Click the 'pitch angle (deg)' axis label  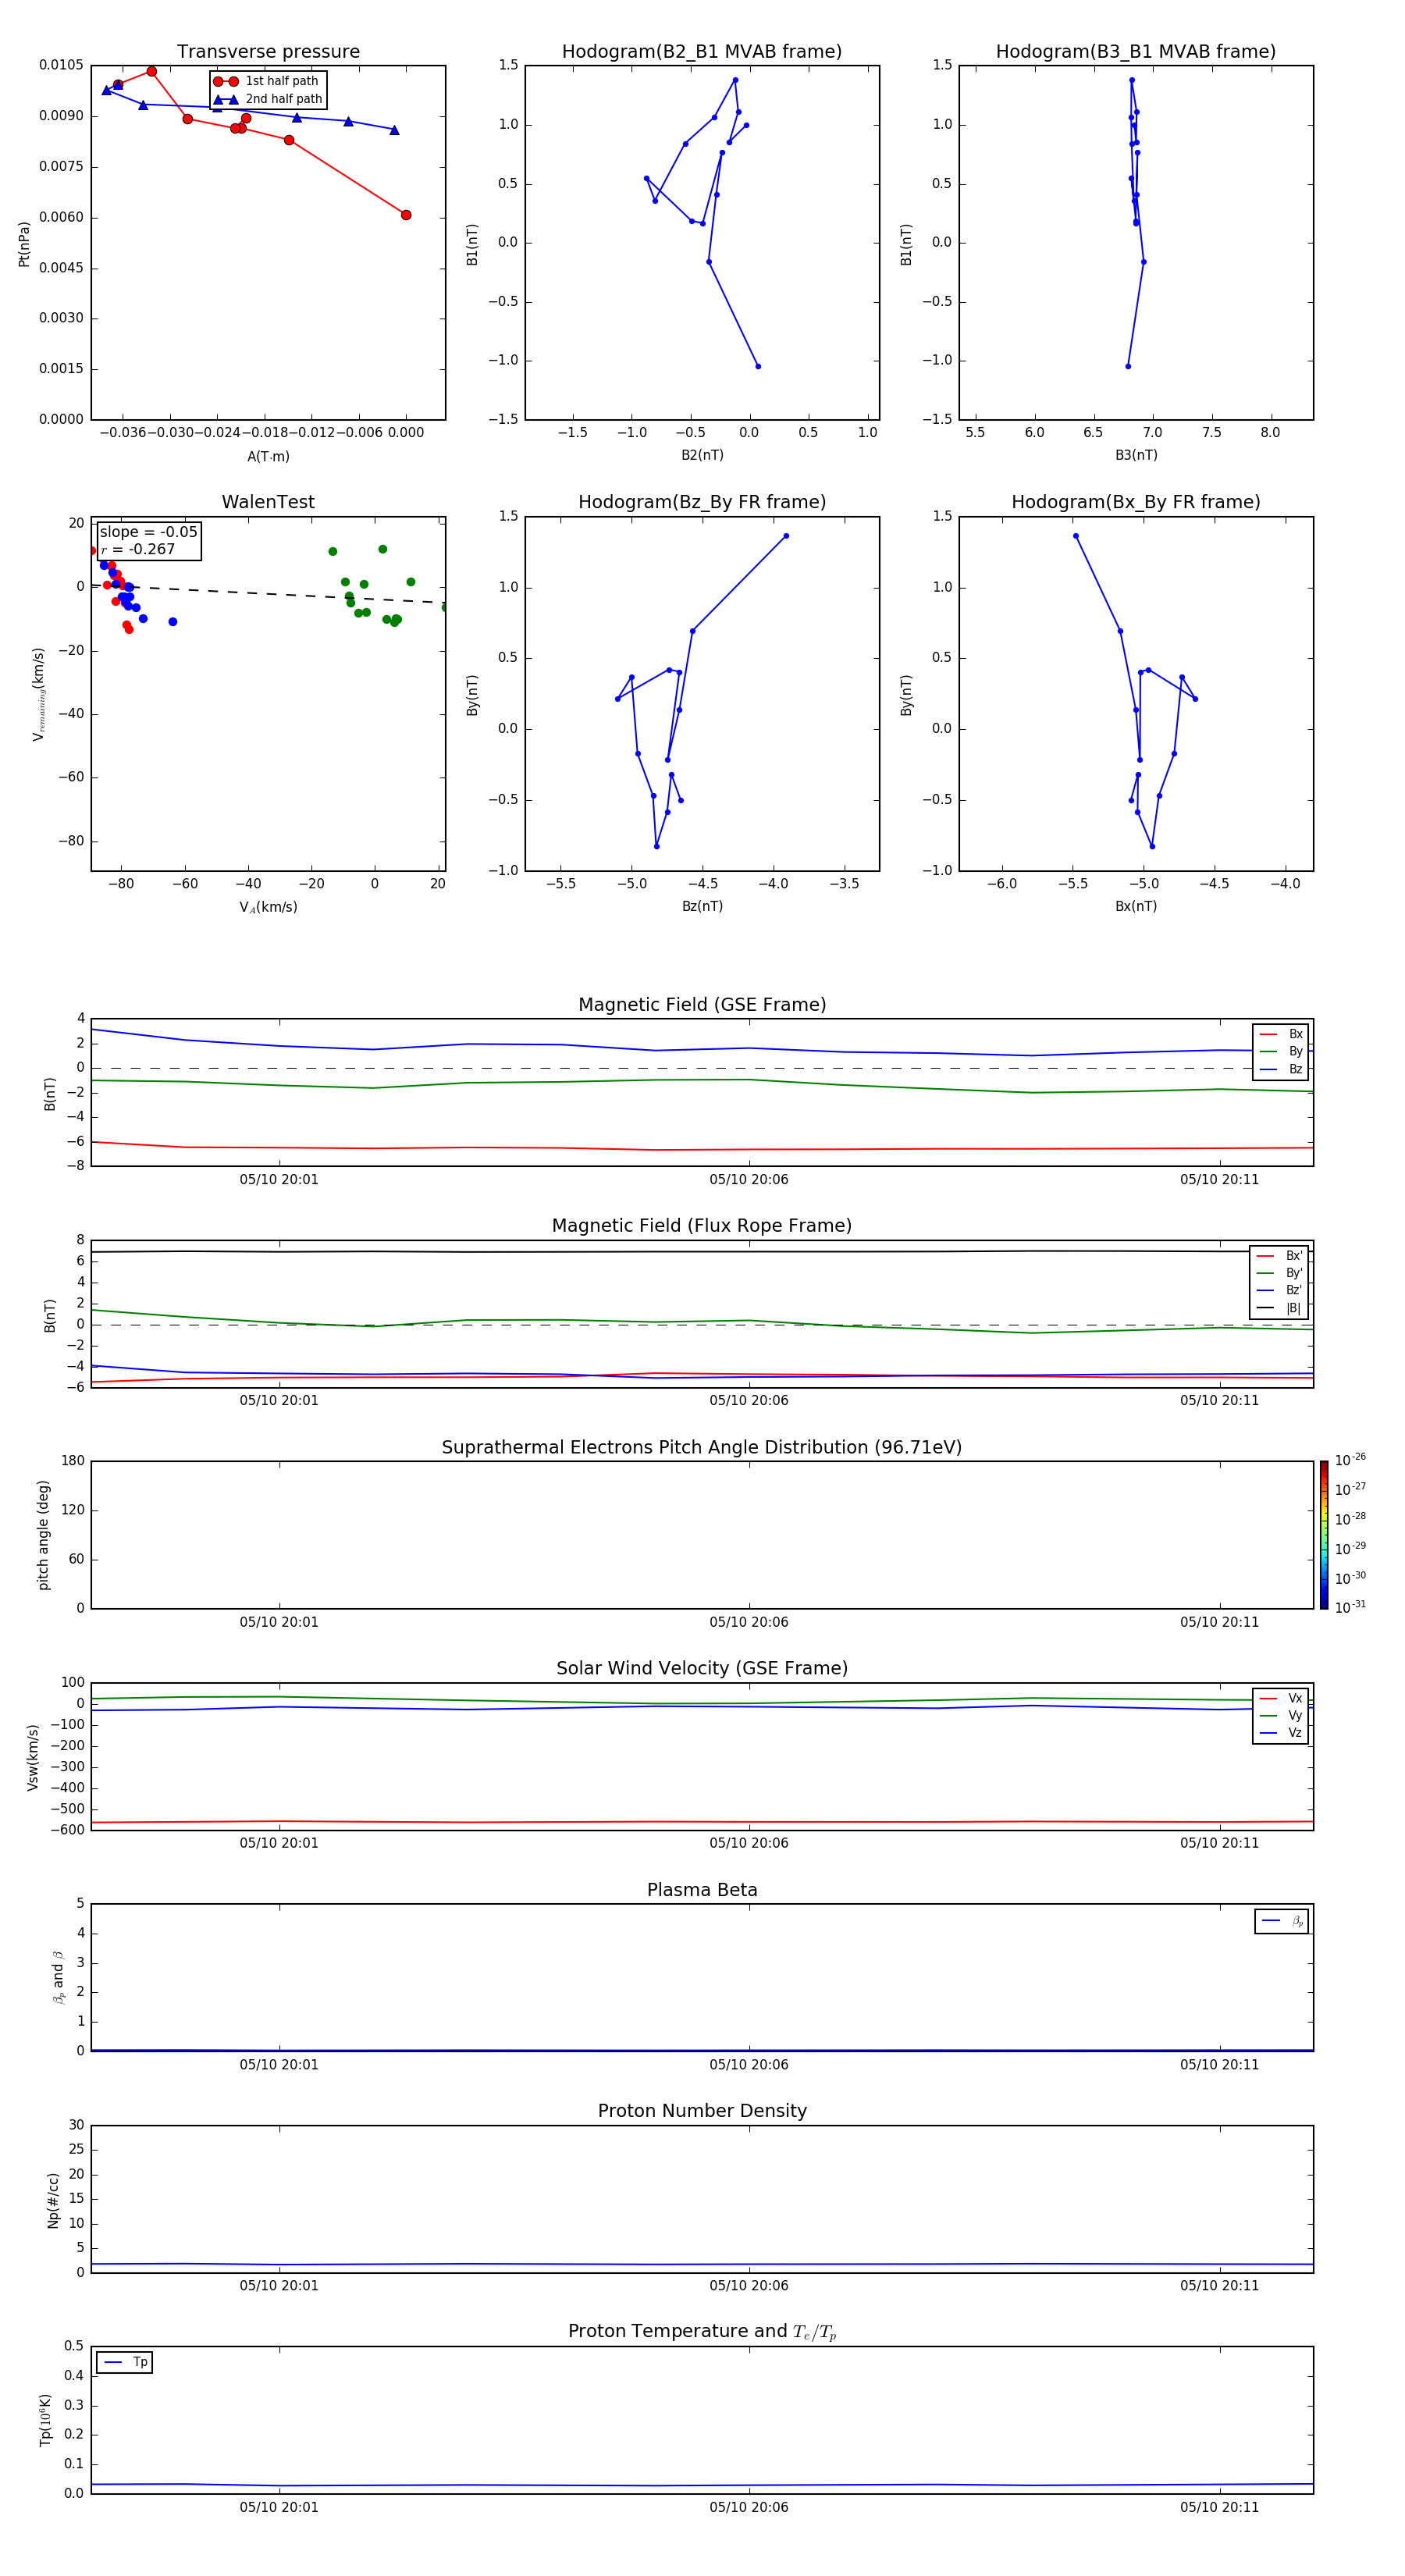(x=43, y=1535)
